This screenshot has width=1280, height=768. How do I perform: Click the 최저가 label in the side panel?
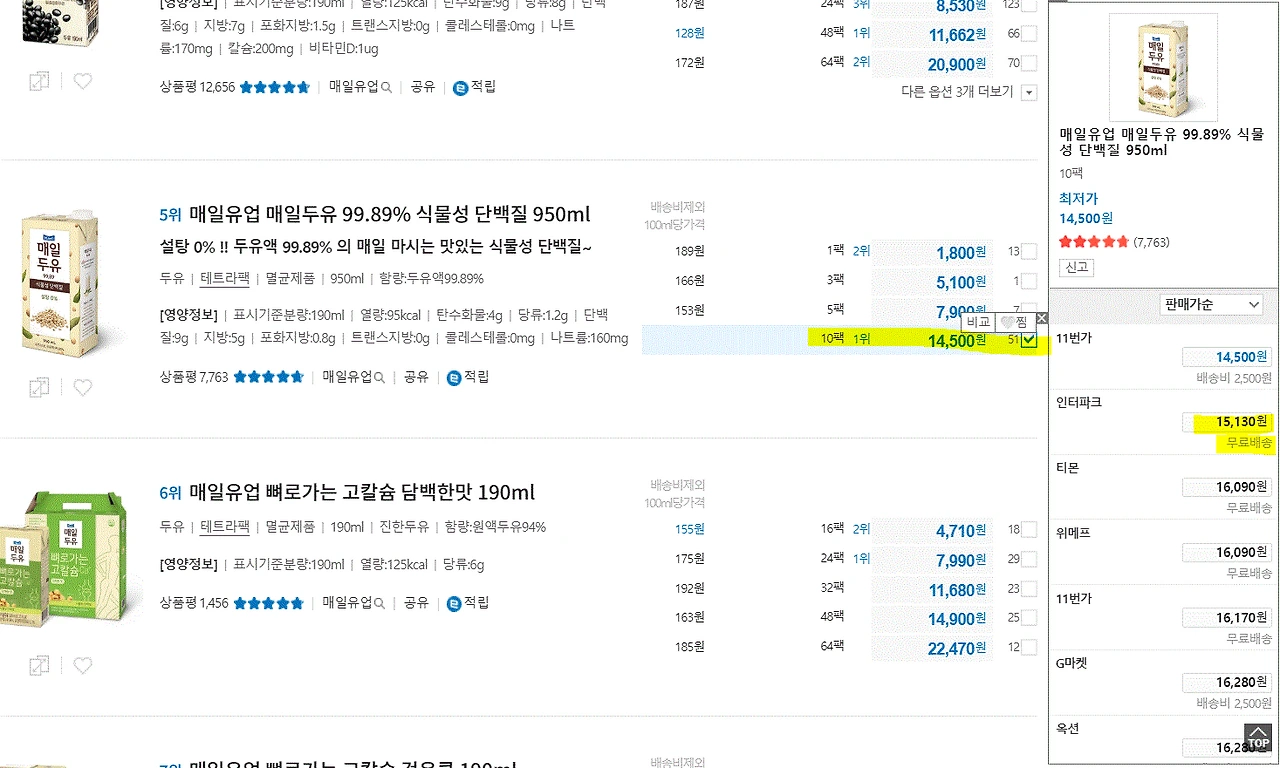coord(1079,199)
